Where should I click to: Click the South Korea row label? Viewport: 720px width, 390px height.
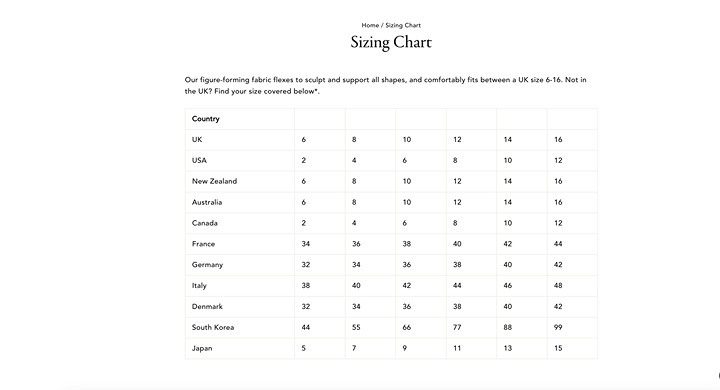213,327
